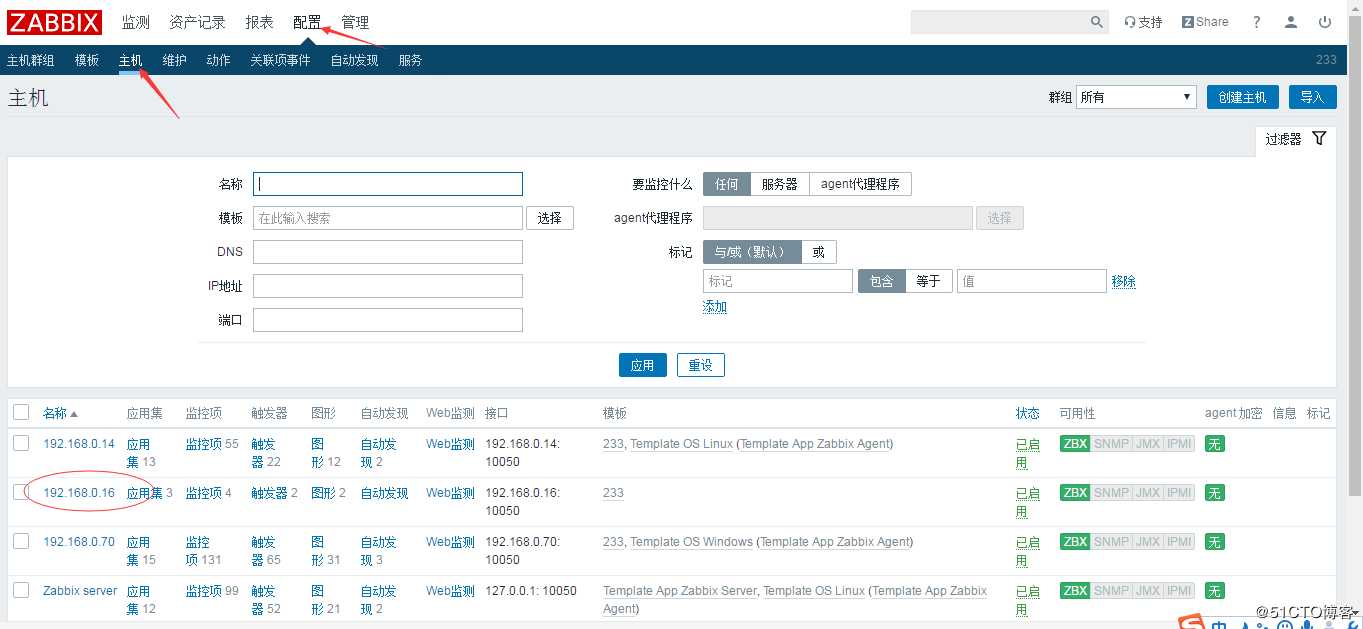1363x629 pixels.
Task: Click the logout power icon
Action: [x=1325, y=22]
